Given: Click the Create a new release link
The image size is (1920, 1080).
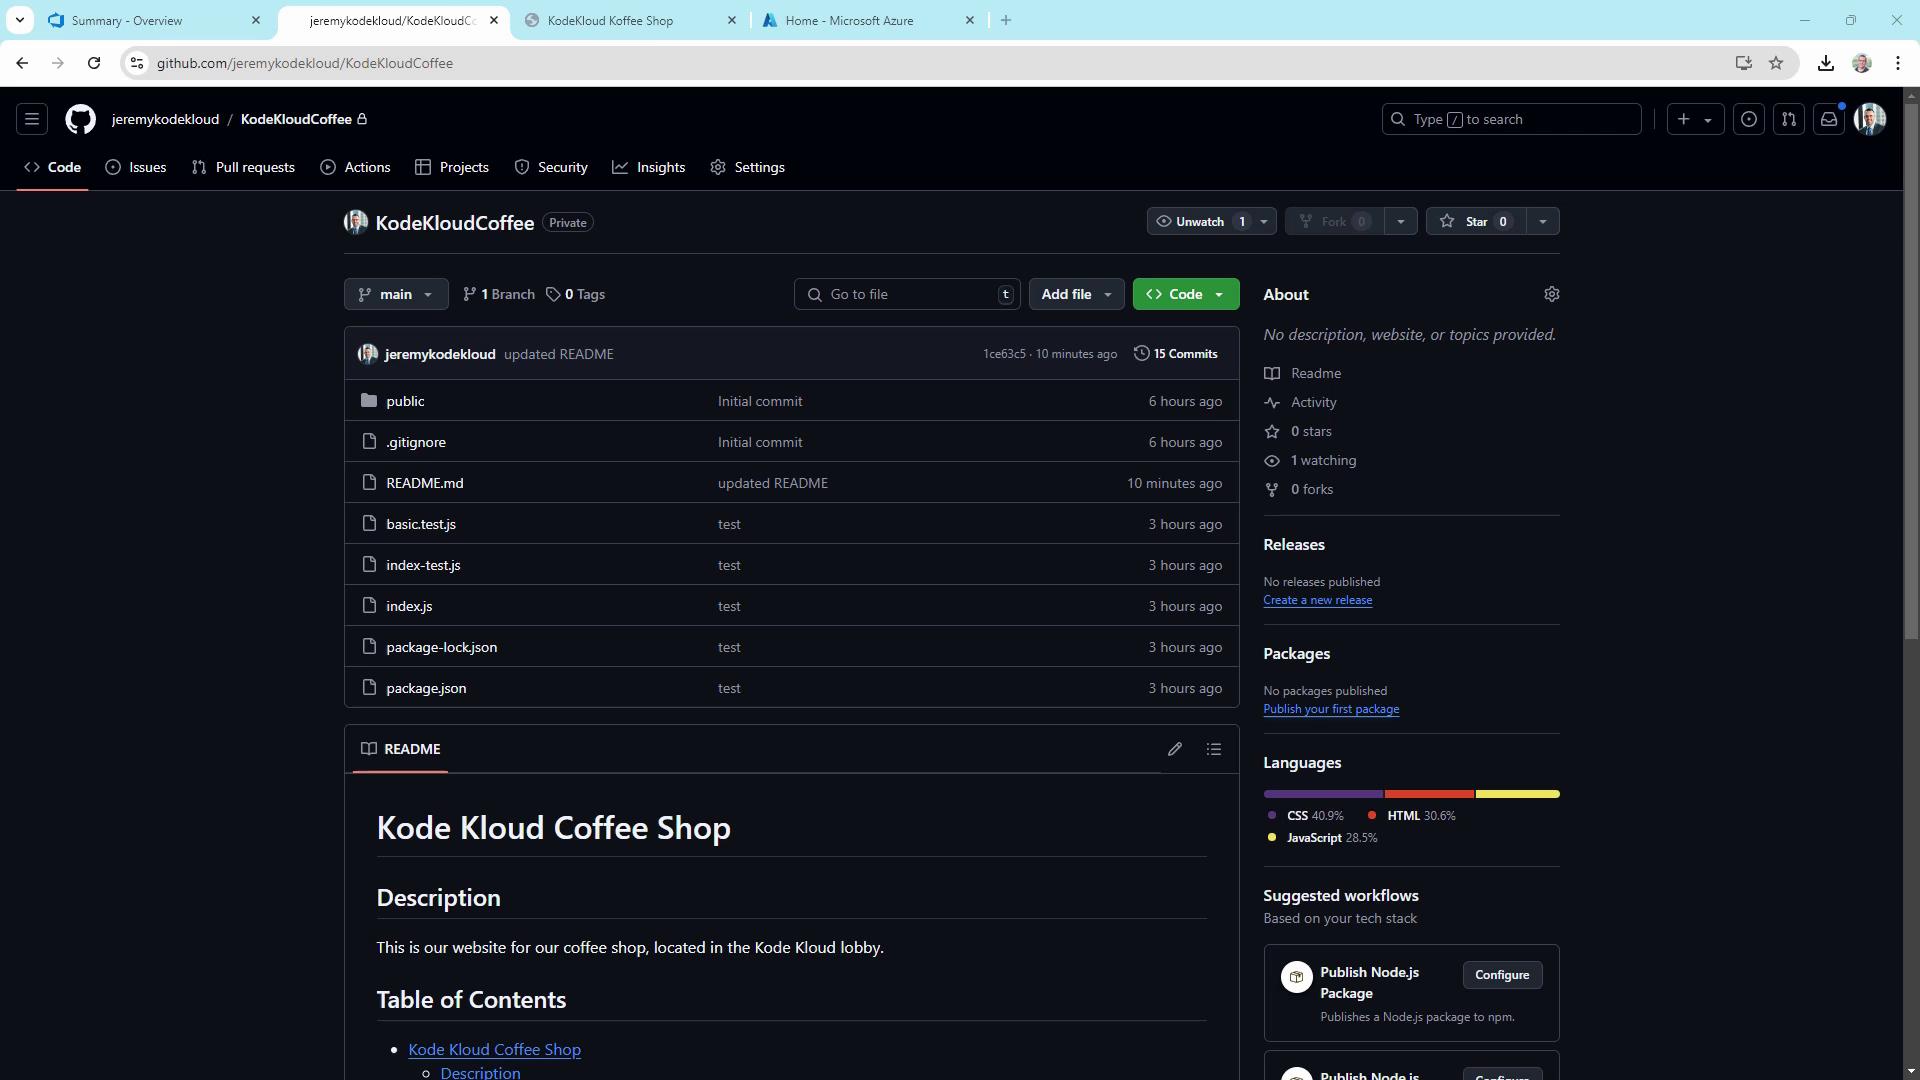Looking at the screenshot, I should (x=1317, y=600).
